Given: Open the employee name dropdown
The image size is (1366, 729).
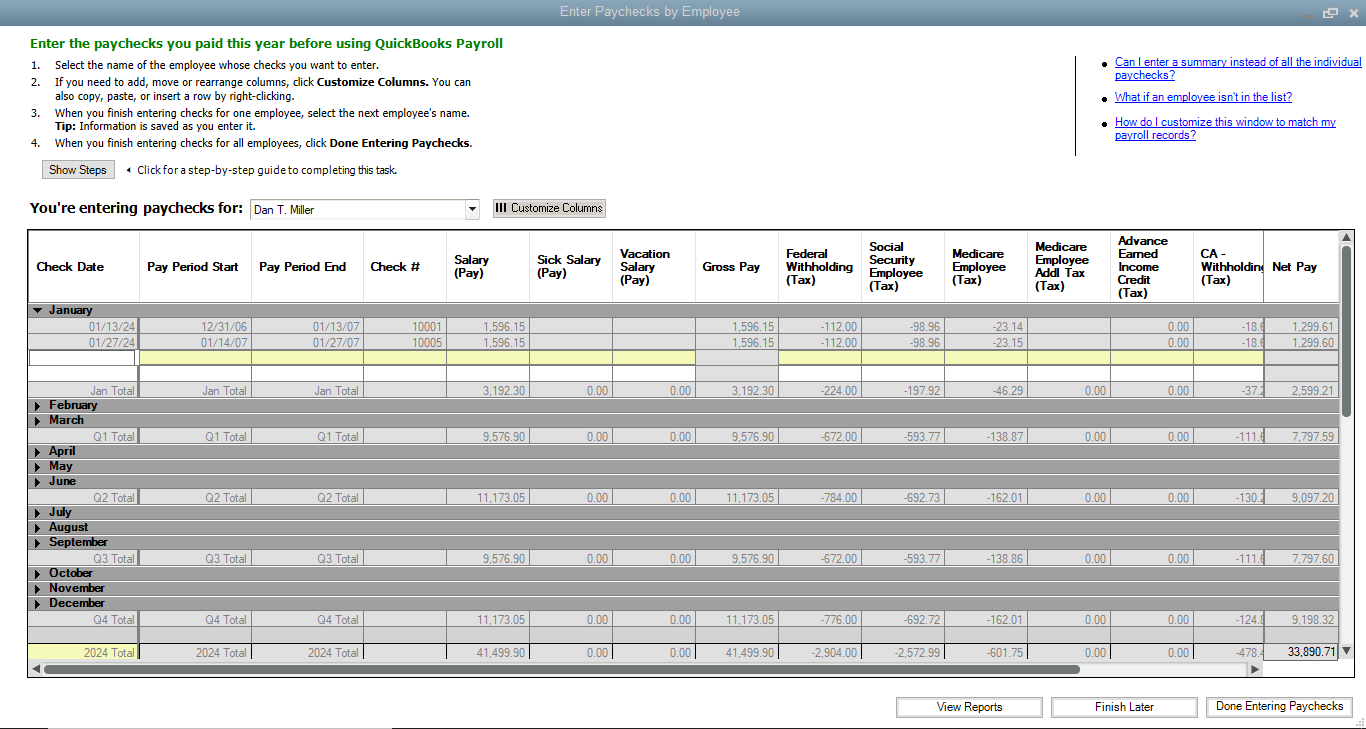Looking at the screenshot, I should [472, 210].
